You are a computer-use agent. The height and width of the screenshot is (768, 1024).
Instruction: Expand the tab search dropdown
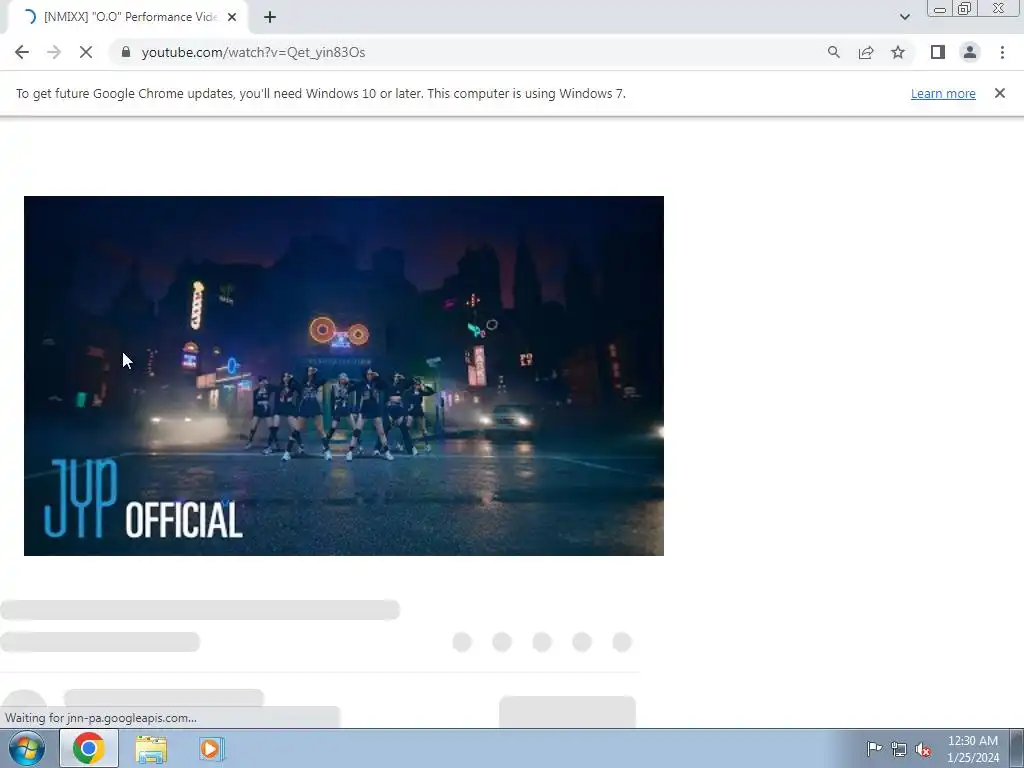pyautogui.click(x=904, y=17)
